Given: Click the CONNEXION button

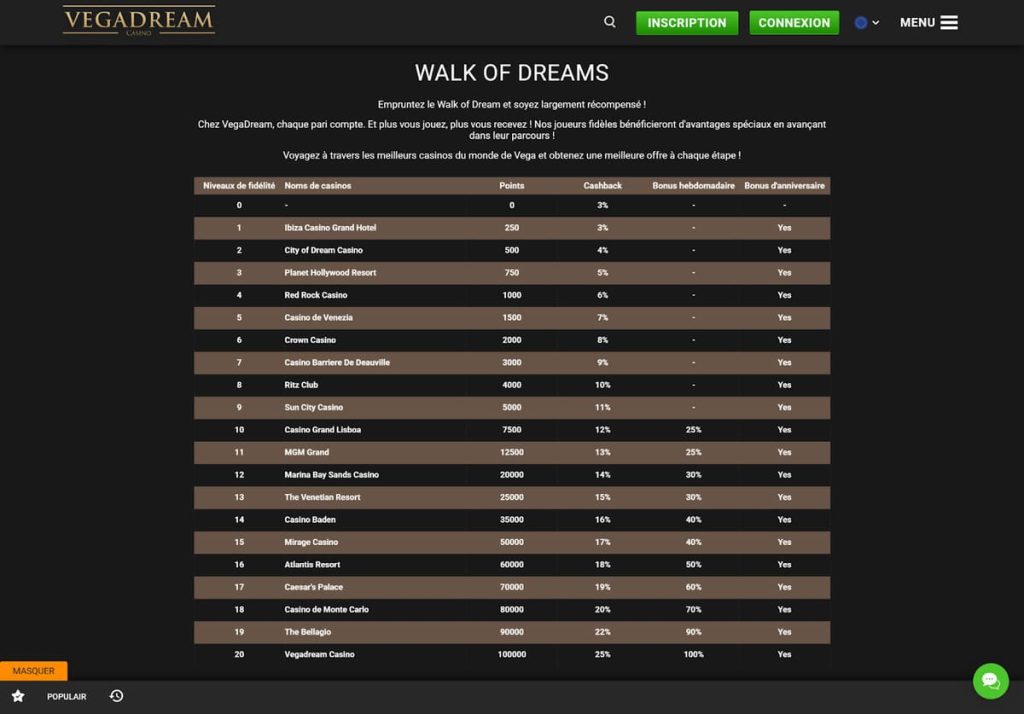Looking at the screenshot, I should (794, 23).
